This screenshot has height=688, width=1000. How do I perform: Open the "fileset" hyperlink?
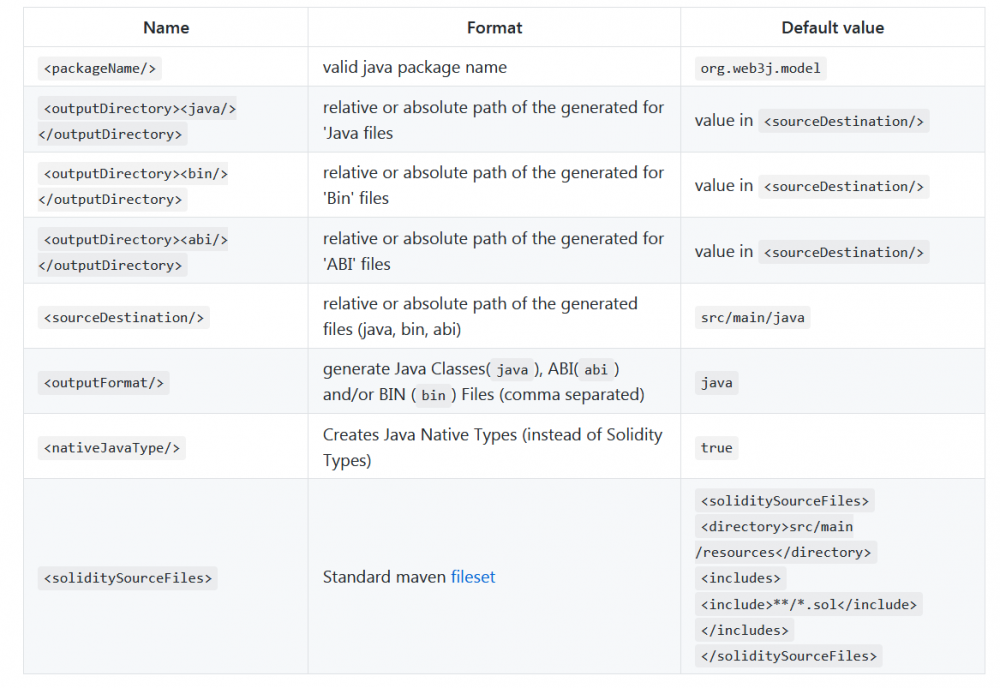473,577
